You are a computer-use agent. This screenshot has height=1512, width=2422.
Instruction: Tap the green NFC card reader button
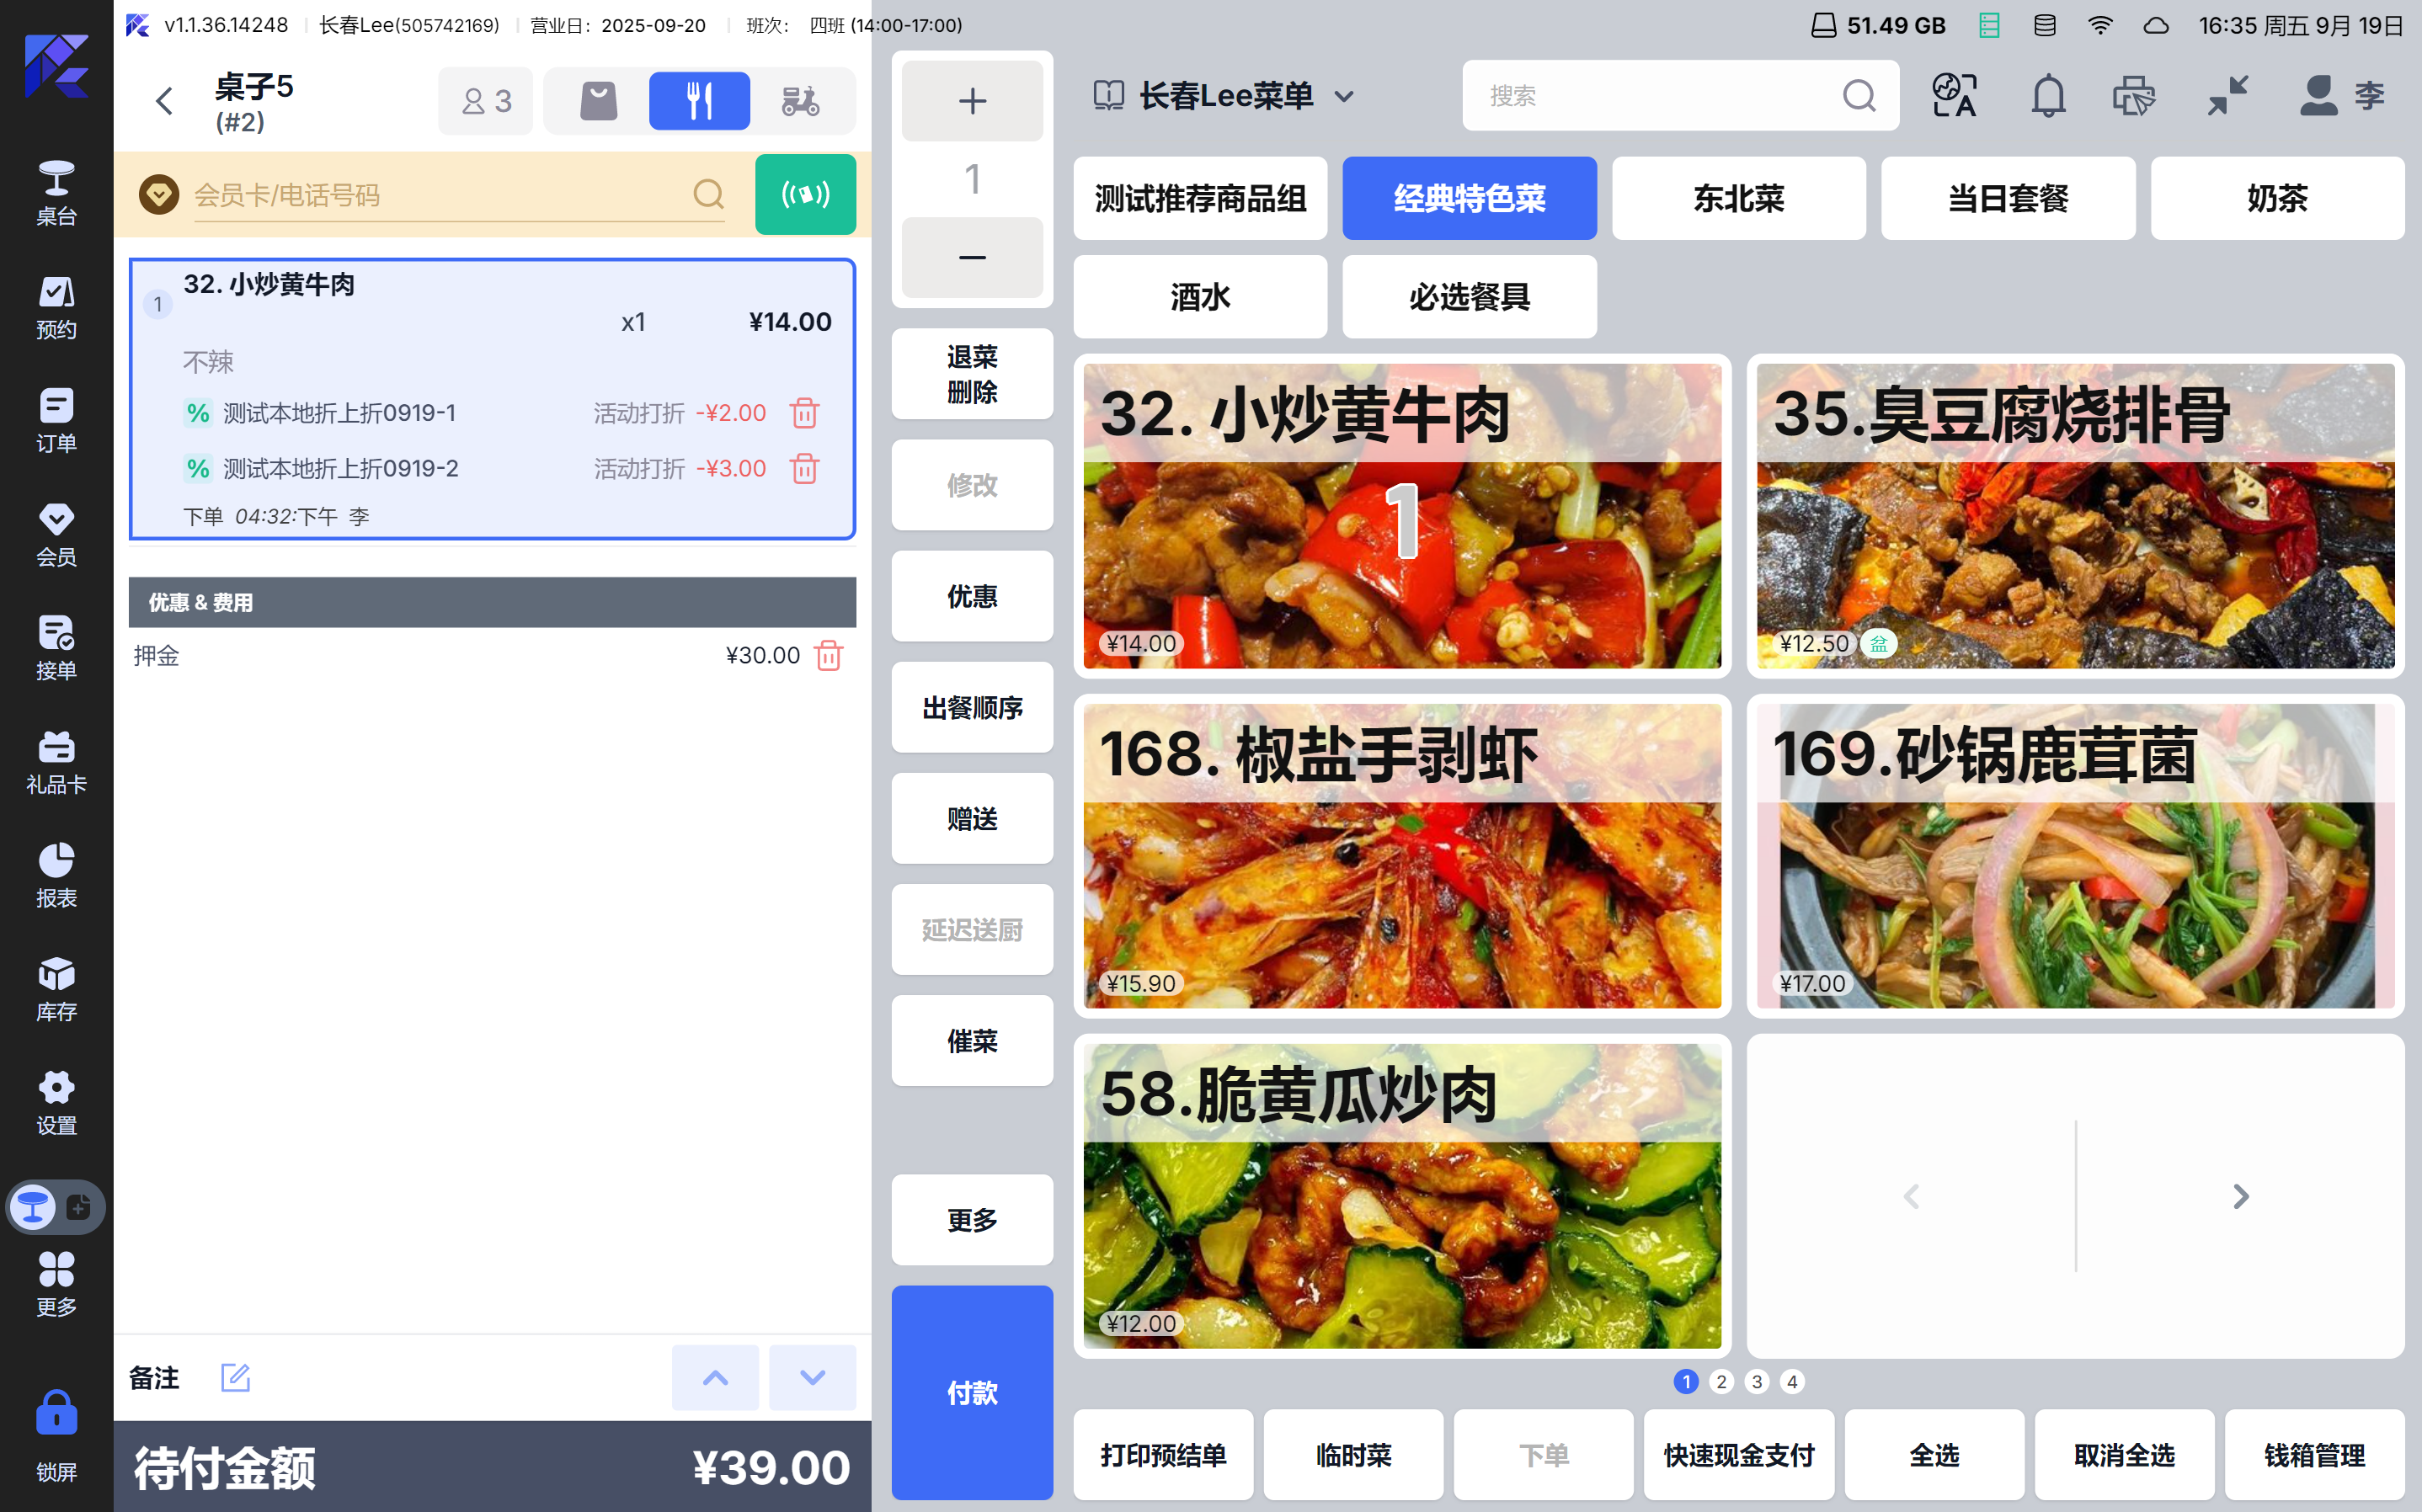click(804, 194)
